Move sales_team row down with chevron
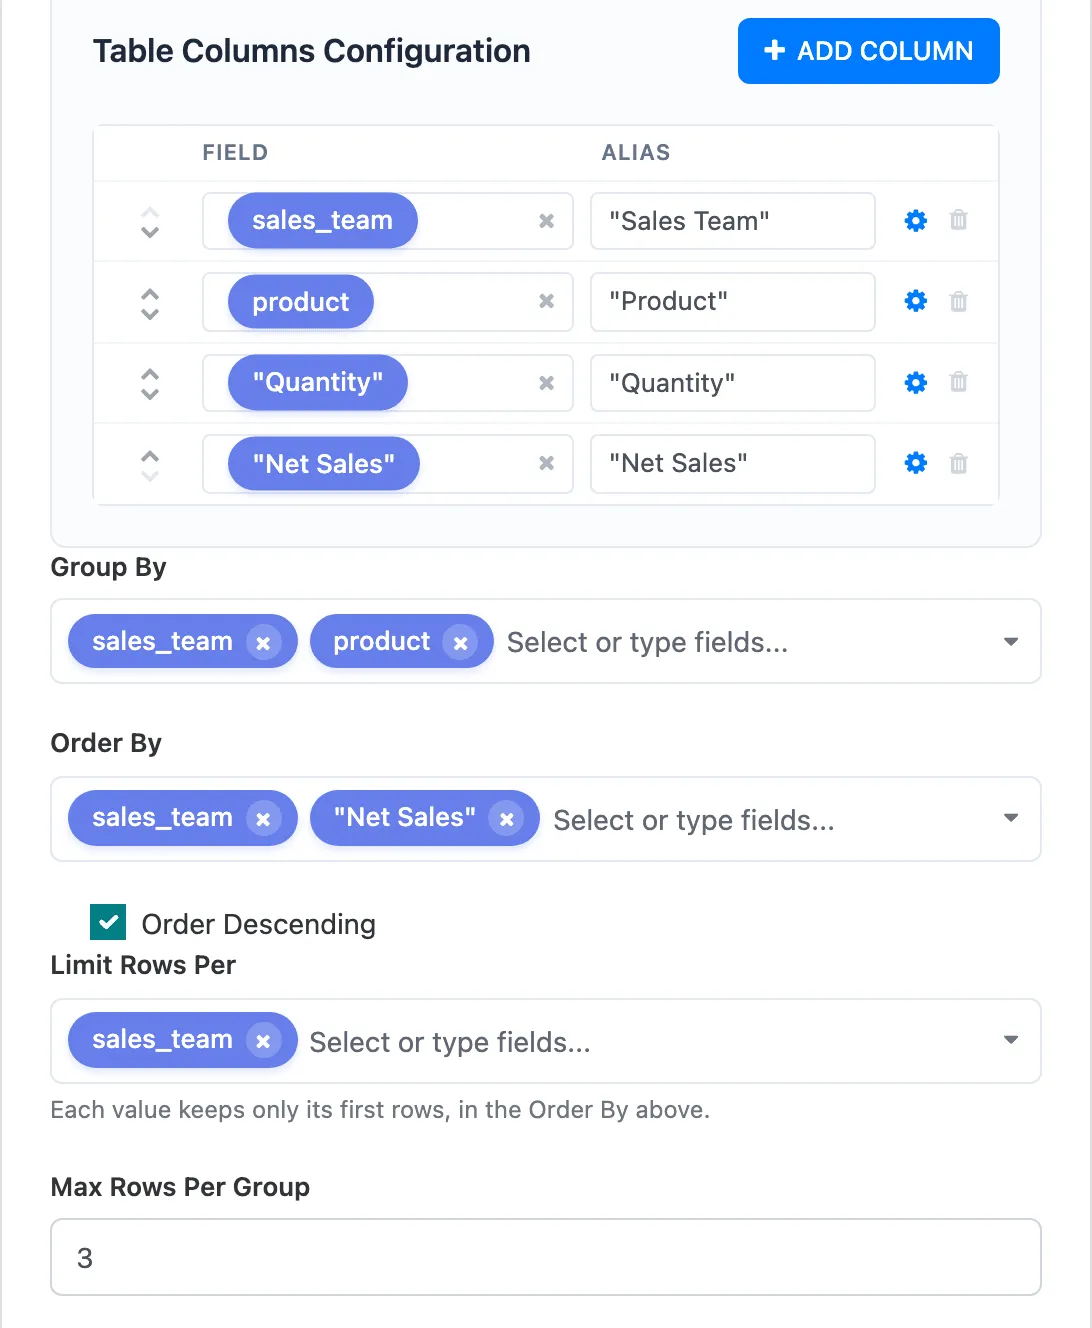 coord(150,232)
